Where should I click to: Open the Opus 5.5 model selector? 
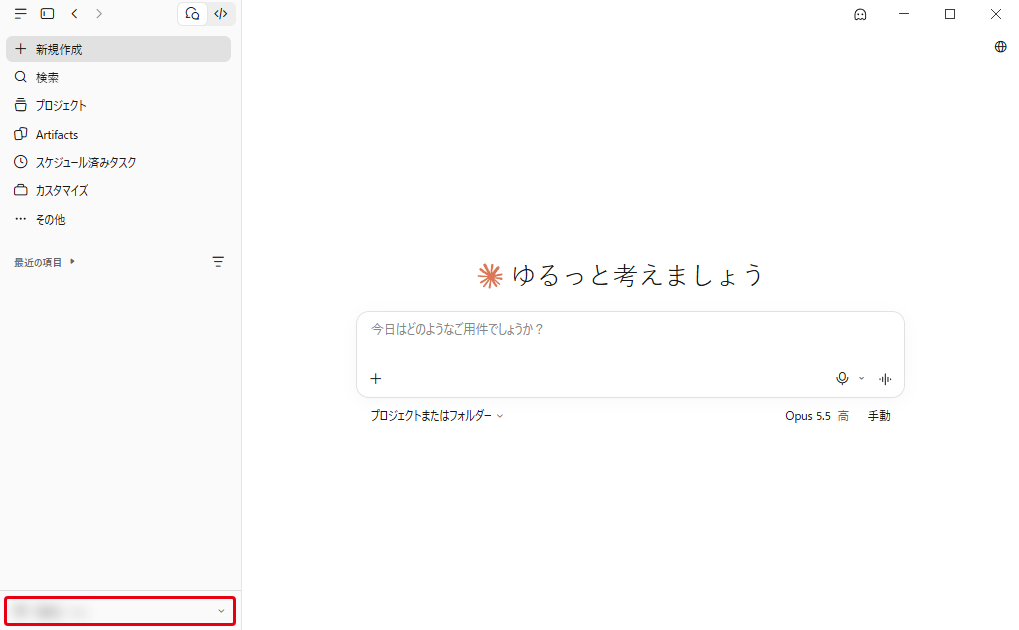tap(817, 416)
